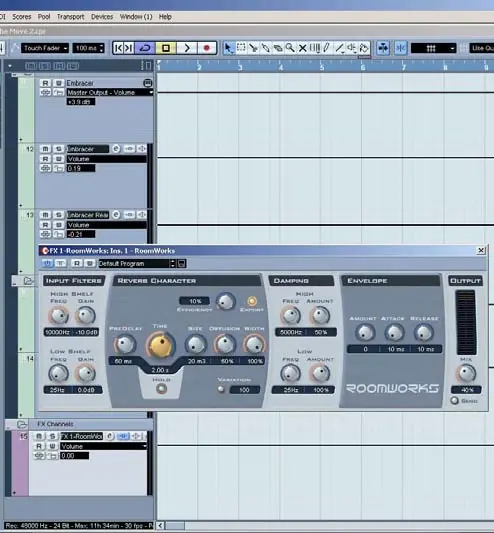Open Volume parameter dropdown on track 15
Image resolution: width=494 pixels, height=533 pixels.
(104, 446)
